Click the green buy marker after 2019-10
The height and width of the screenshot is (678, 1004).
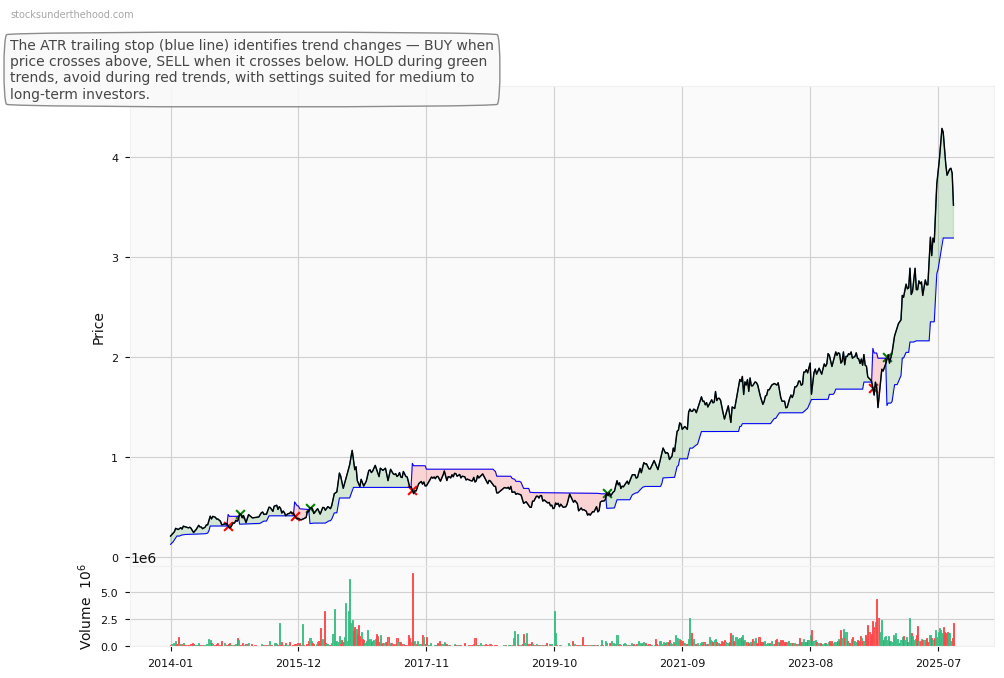click(x=608, y=493)
